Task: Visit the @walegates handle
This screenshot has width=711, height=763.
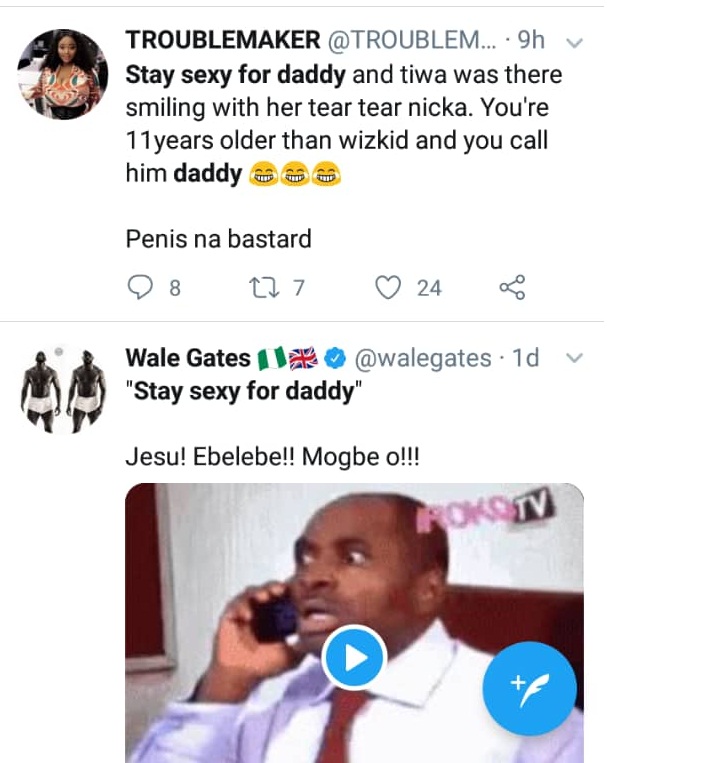Action: point(424,359)
